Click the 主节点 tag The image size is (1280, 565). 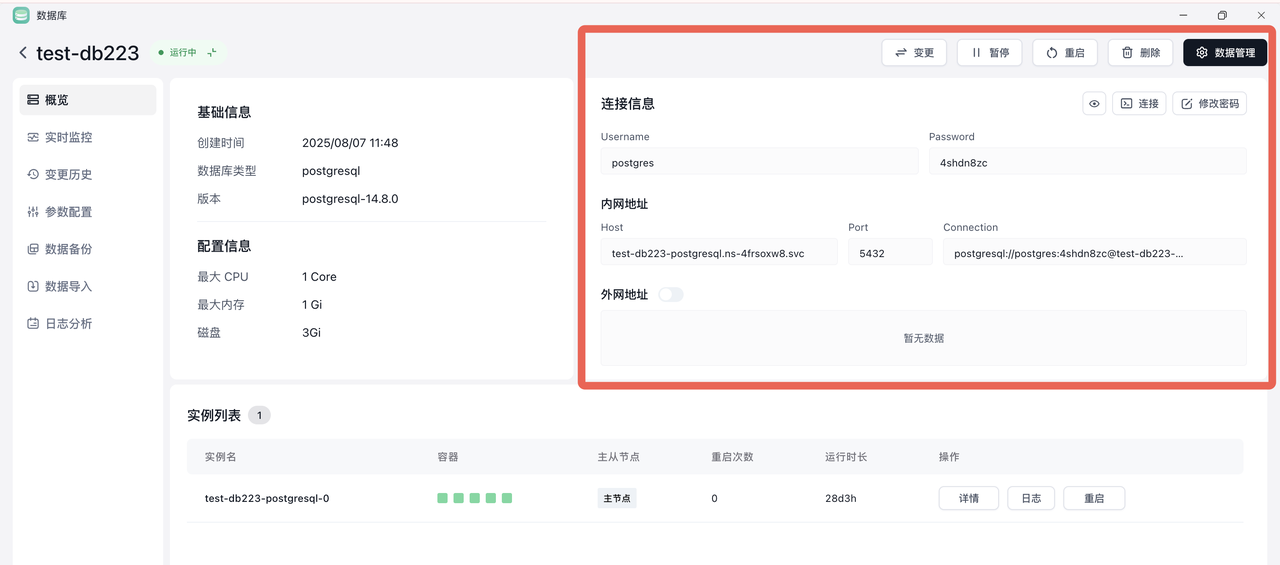pos(617,498)
